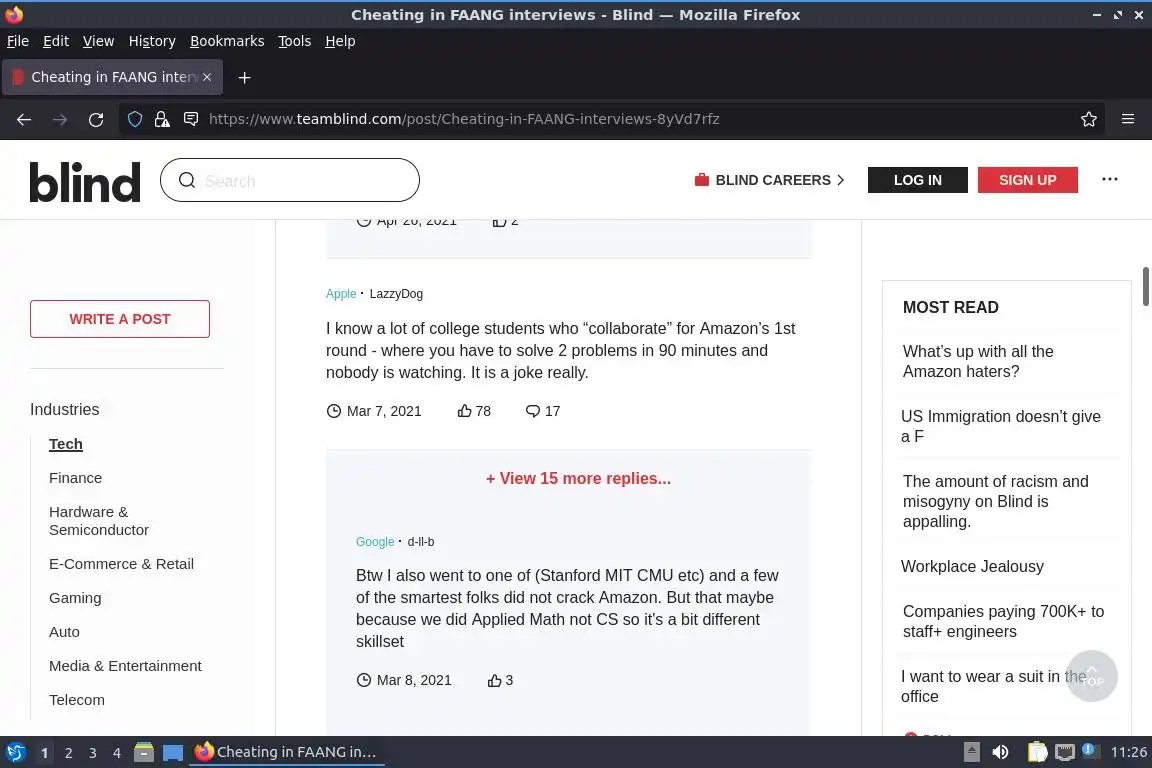The width and height of the screenshot is (1152, 768).
Task: Open the 17 replies comment bubble icon
Action: (533, 411)
